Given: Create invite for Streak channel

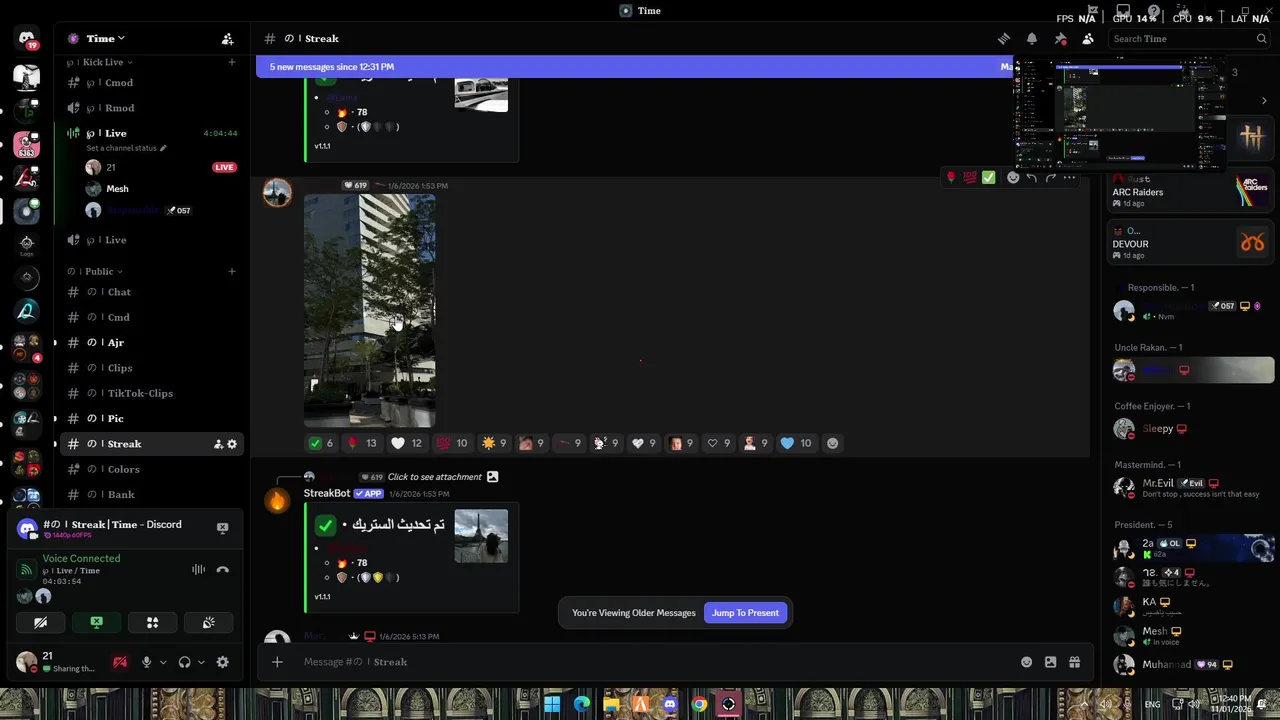Looking at the screenshot, I should click(x=218, y=444).
